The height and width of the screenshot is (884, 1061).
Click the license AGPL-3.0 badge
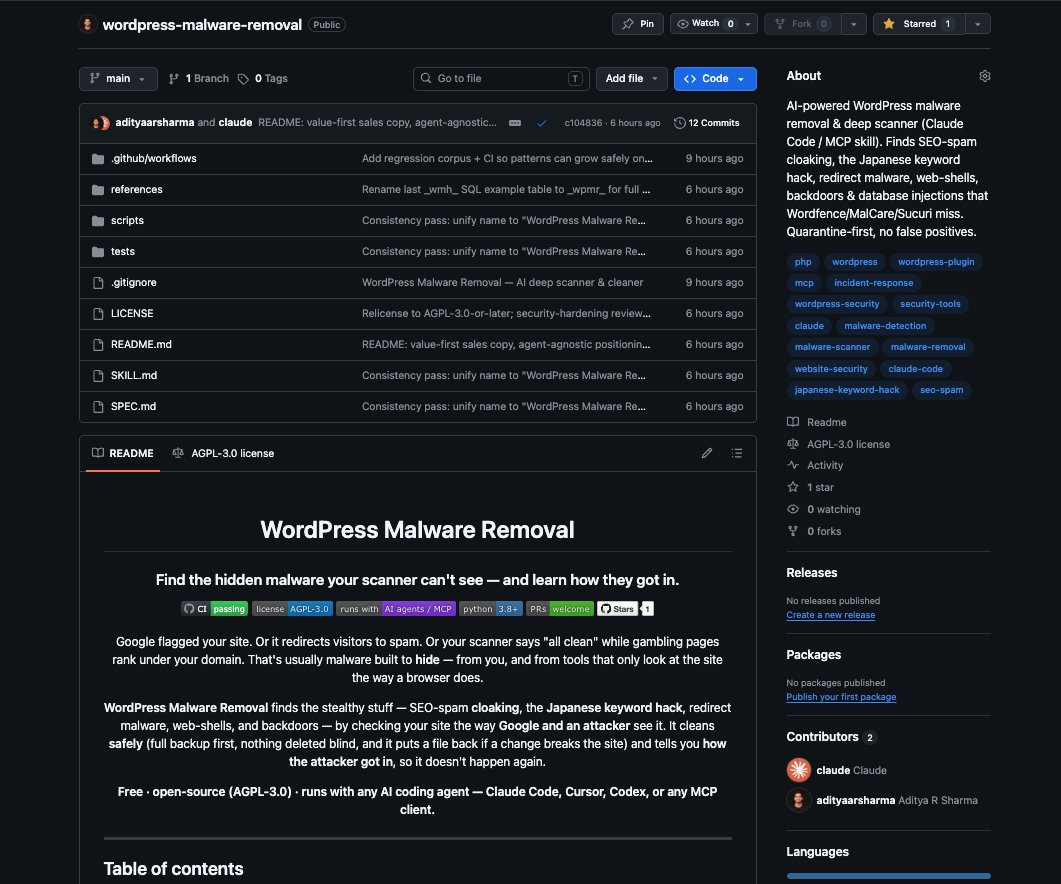tap(292, 609)
